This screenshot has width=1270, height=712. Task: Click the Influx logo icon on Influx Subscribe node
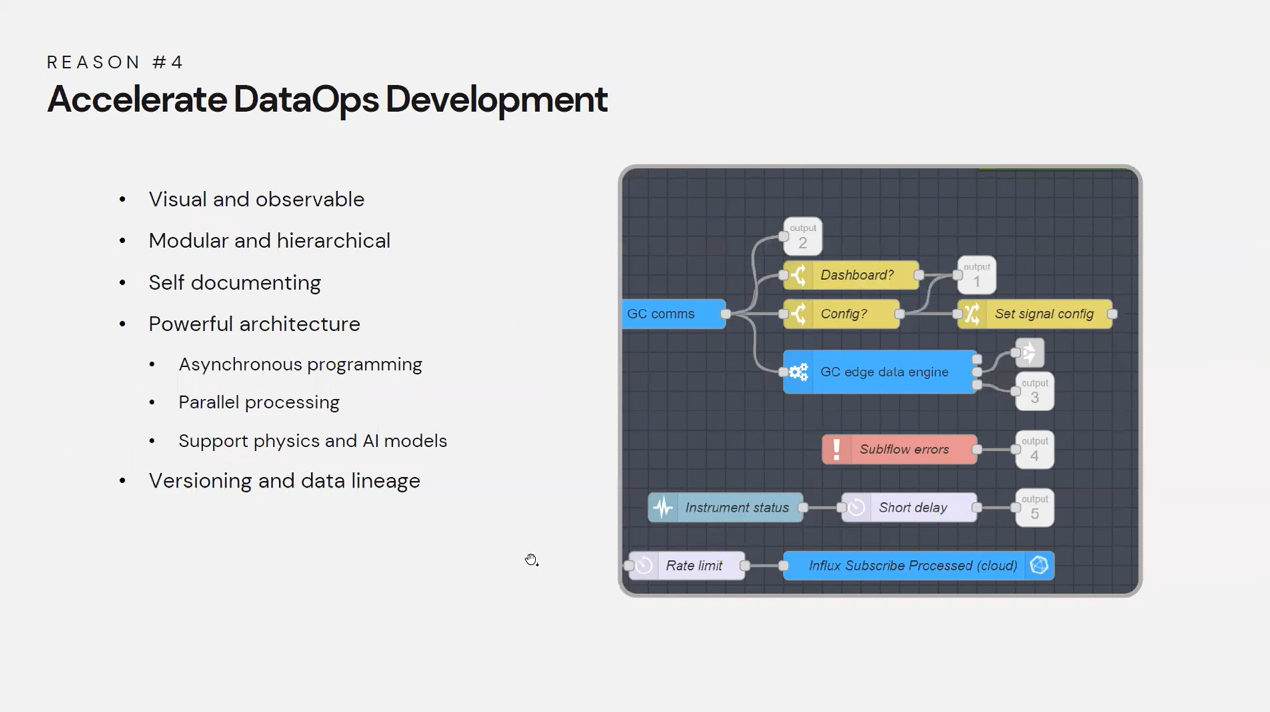tap(1039, 566)
